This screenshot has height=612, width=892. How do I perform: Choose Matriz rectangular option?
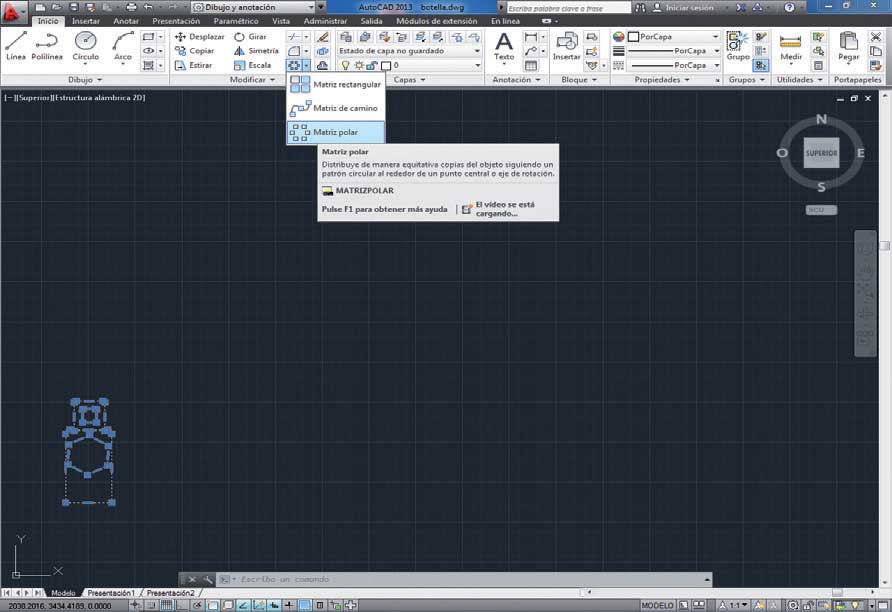[336, 84]
